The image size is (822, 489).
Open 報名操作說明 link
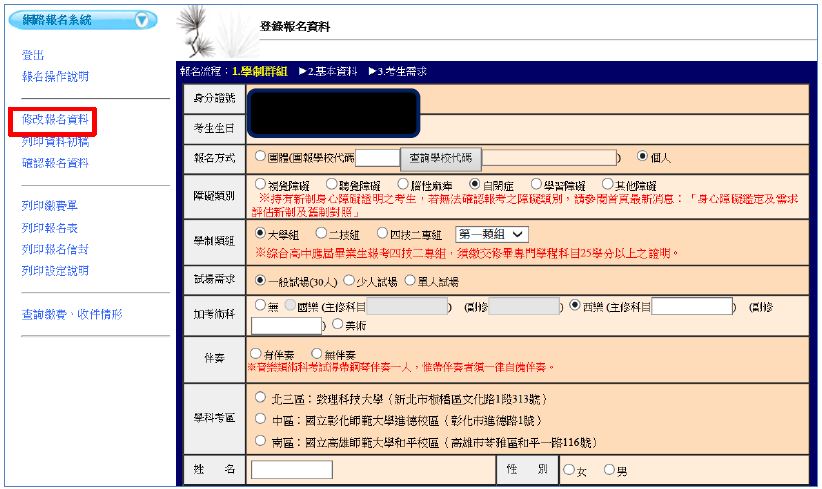(55, 77)
